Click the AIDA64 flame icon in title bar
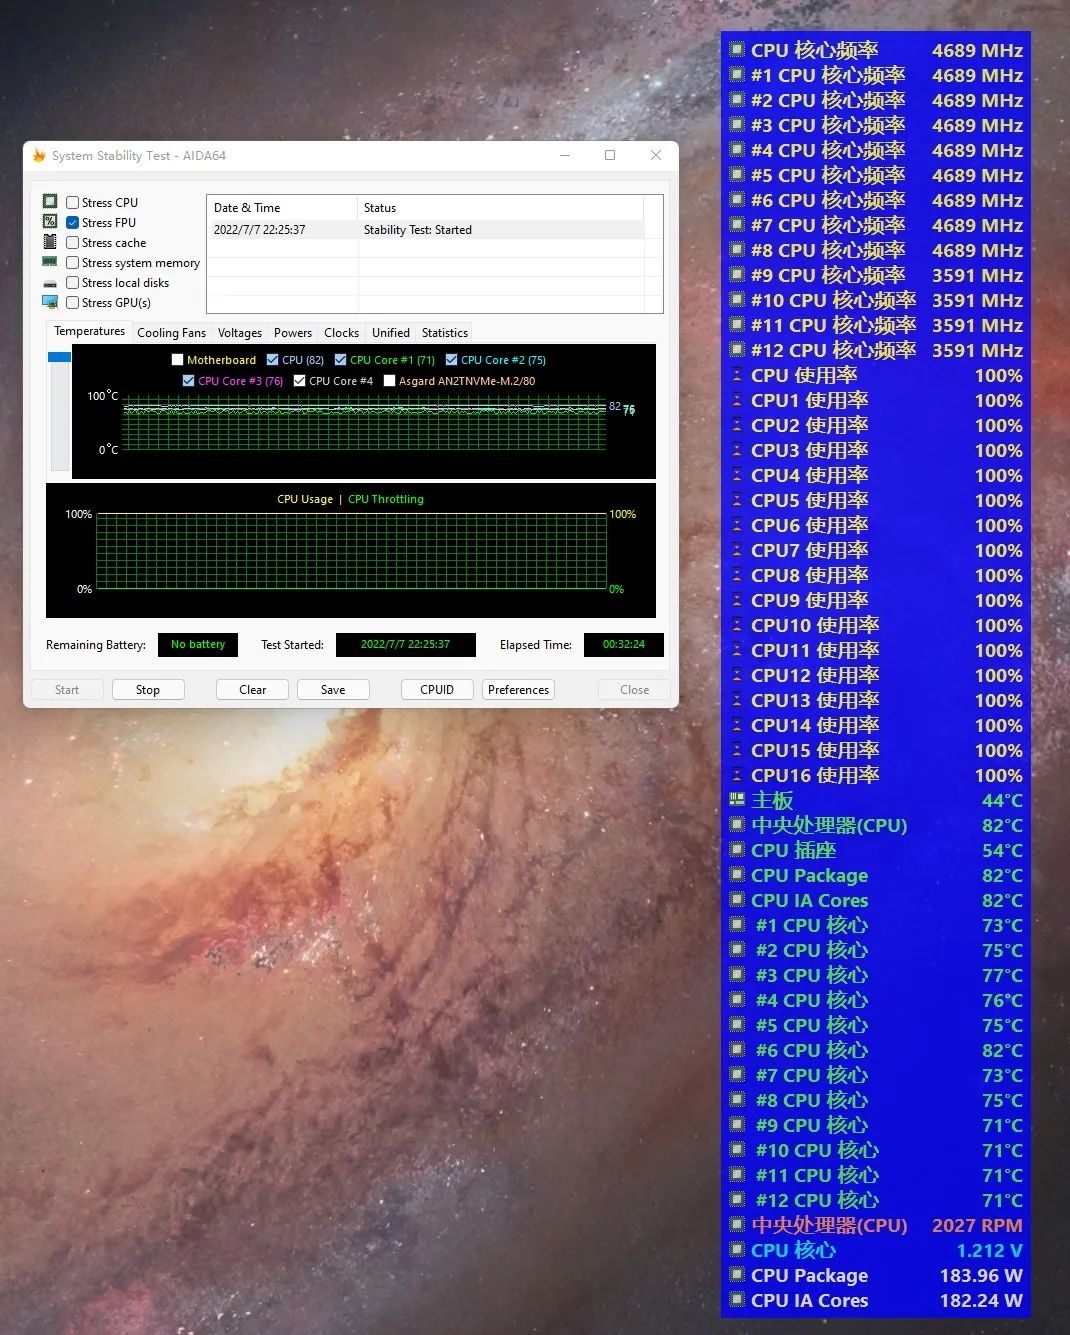The image size is (1070, 1335). pos(39,155)
